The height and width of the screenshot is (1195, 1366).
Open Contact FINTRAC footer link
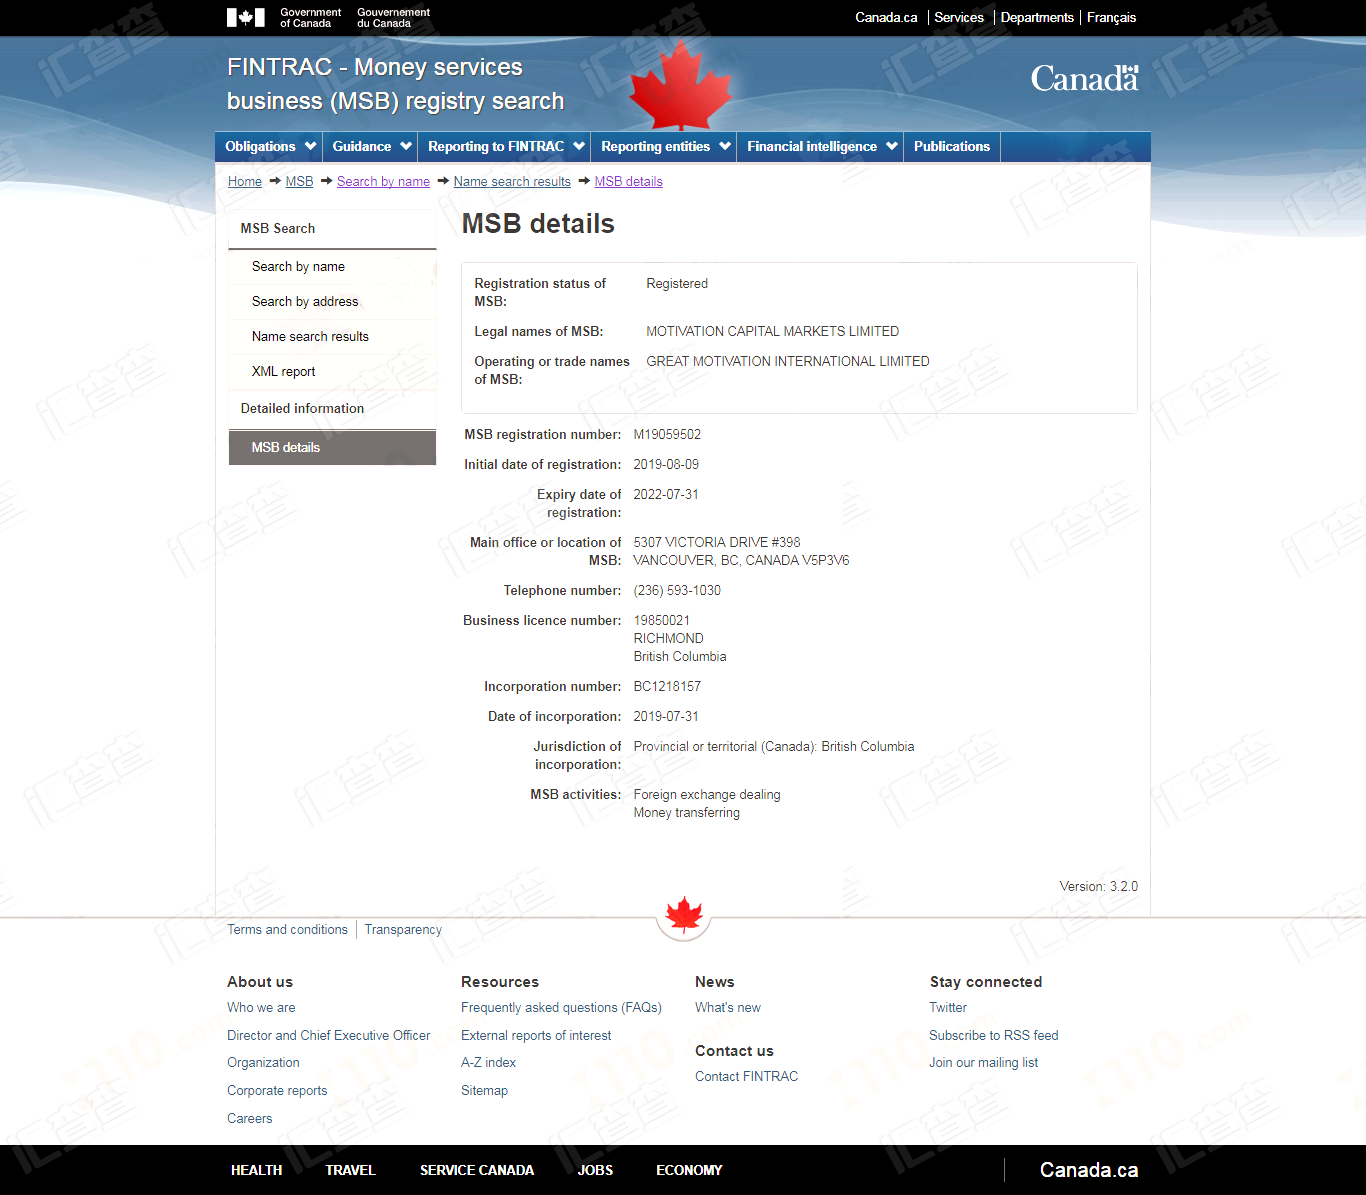click(x=747, y=1077)
